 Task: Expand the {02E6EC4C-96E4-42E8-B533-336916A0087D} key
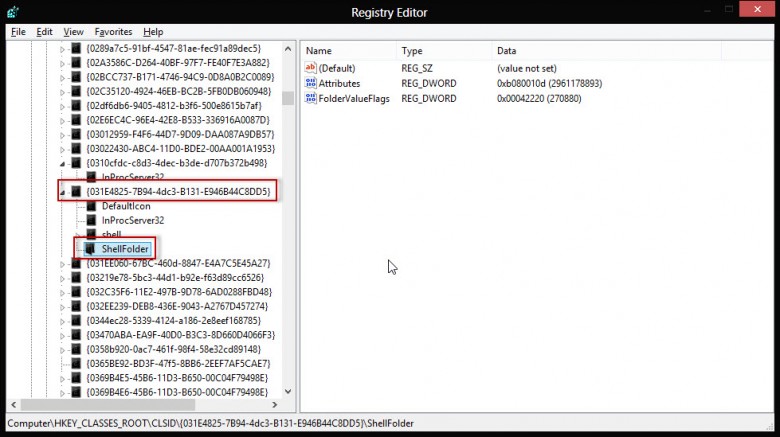pyautogui.click(x=62, y=121)
